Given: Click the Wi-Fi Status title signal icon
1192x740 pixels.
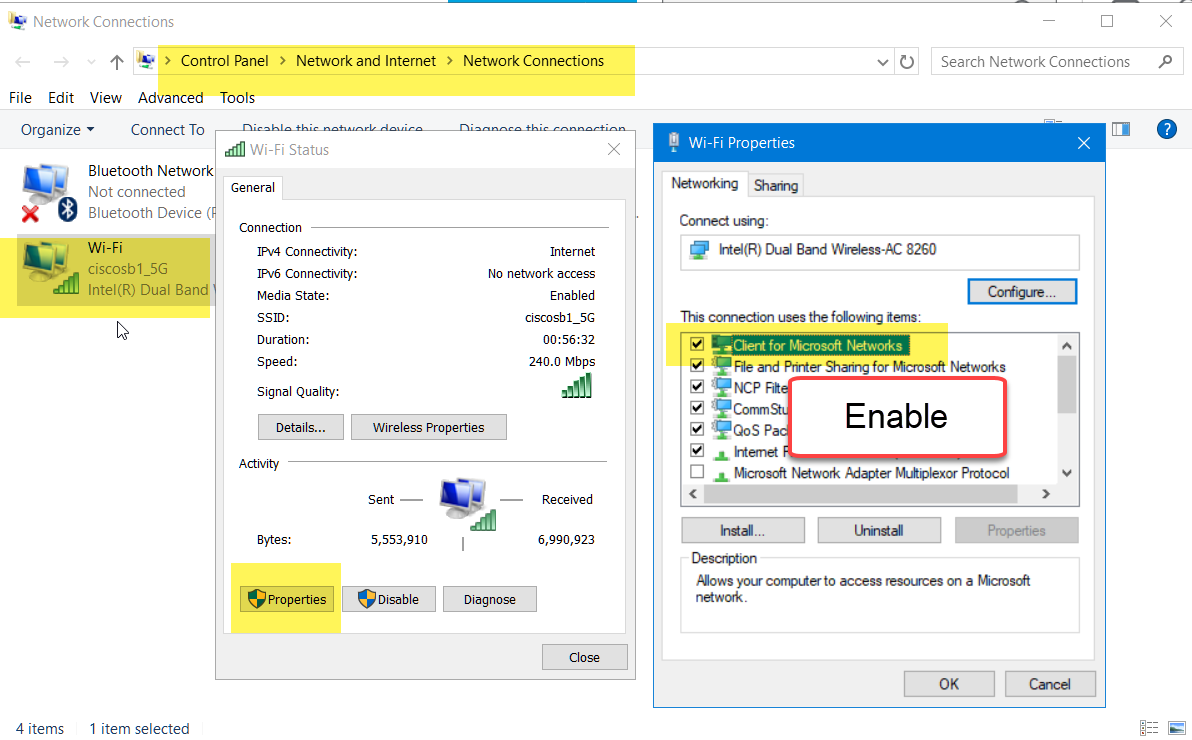Looking at the screenshot, I should 235,149.
